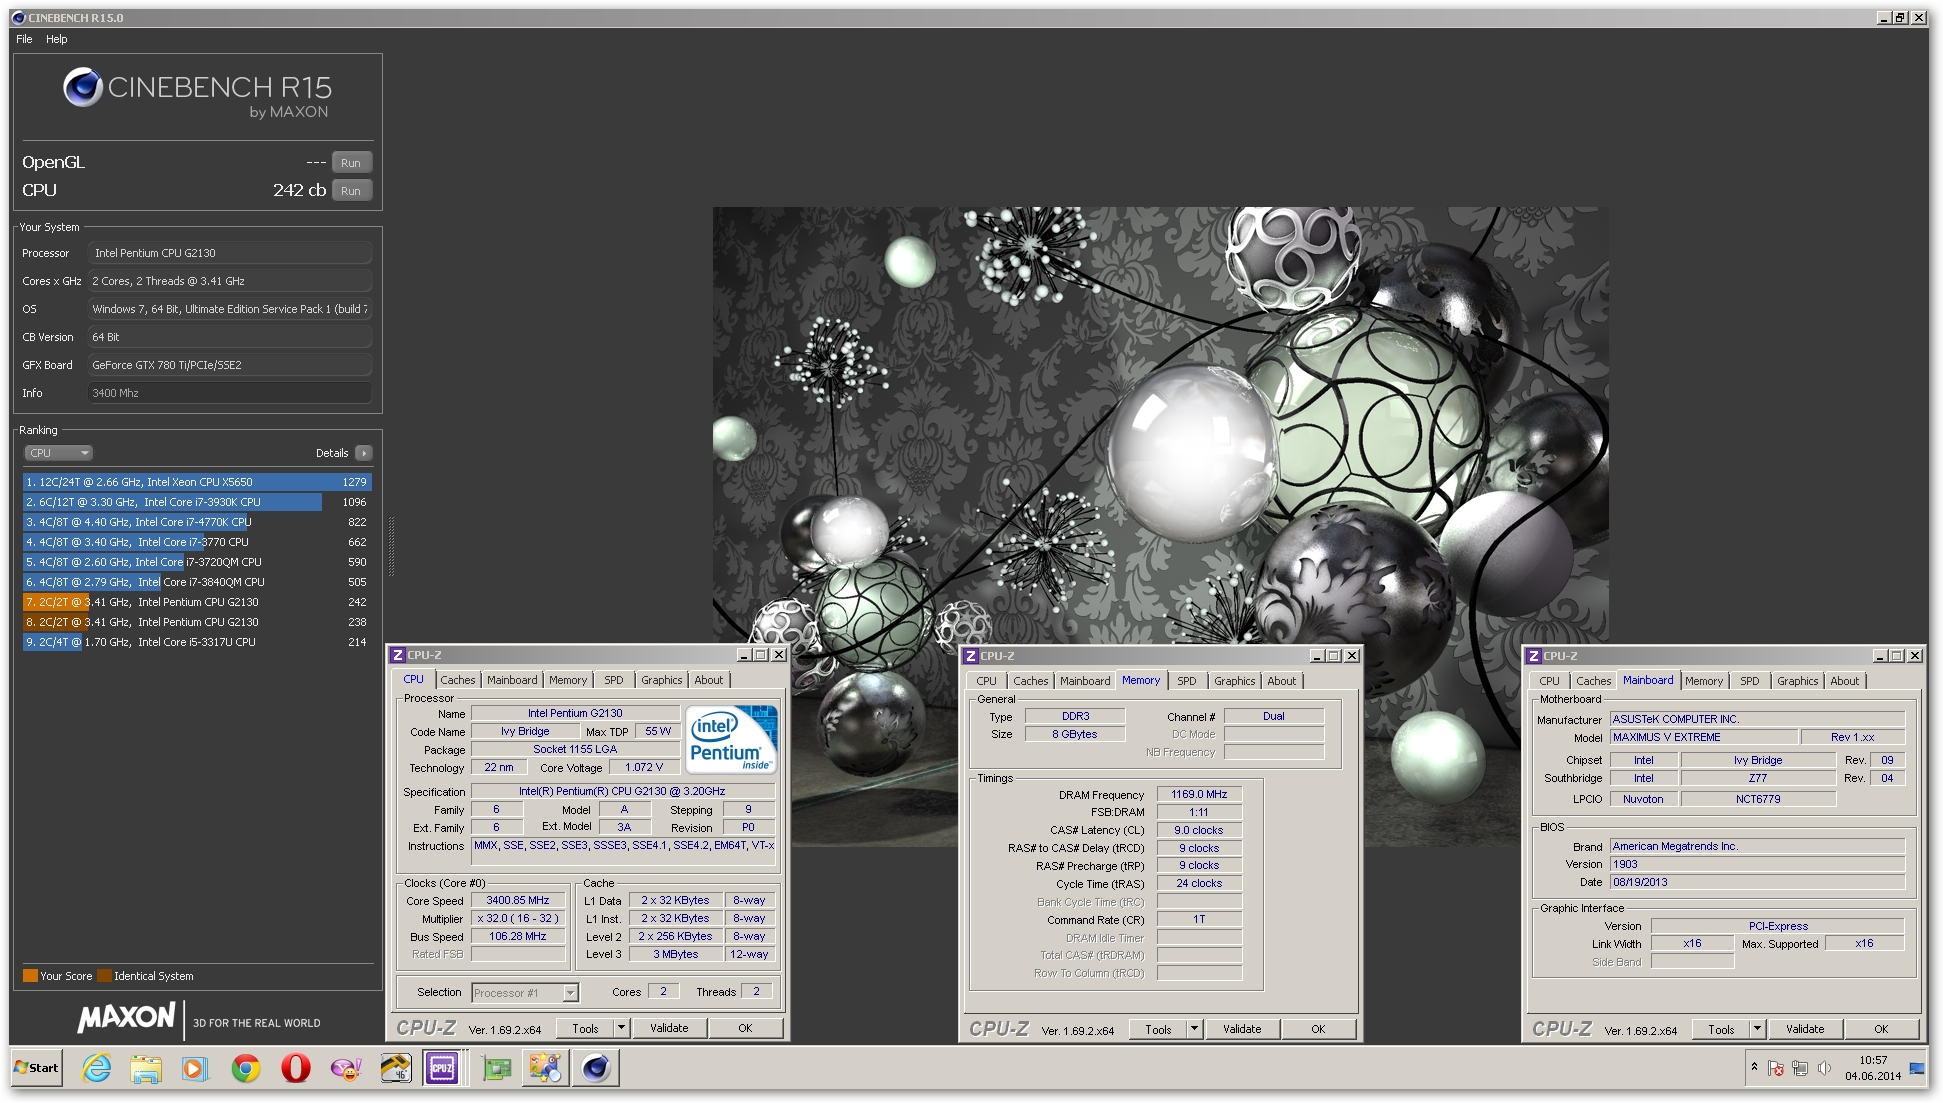Open the volume speaker icon in tray
This screenshot has height=1103, width=1943.
point(1823,1068)
